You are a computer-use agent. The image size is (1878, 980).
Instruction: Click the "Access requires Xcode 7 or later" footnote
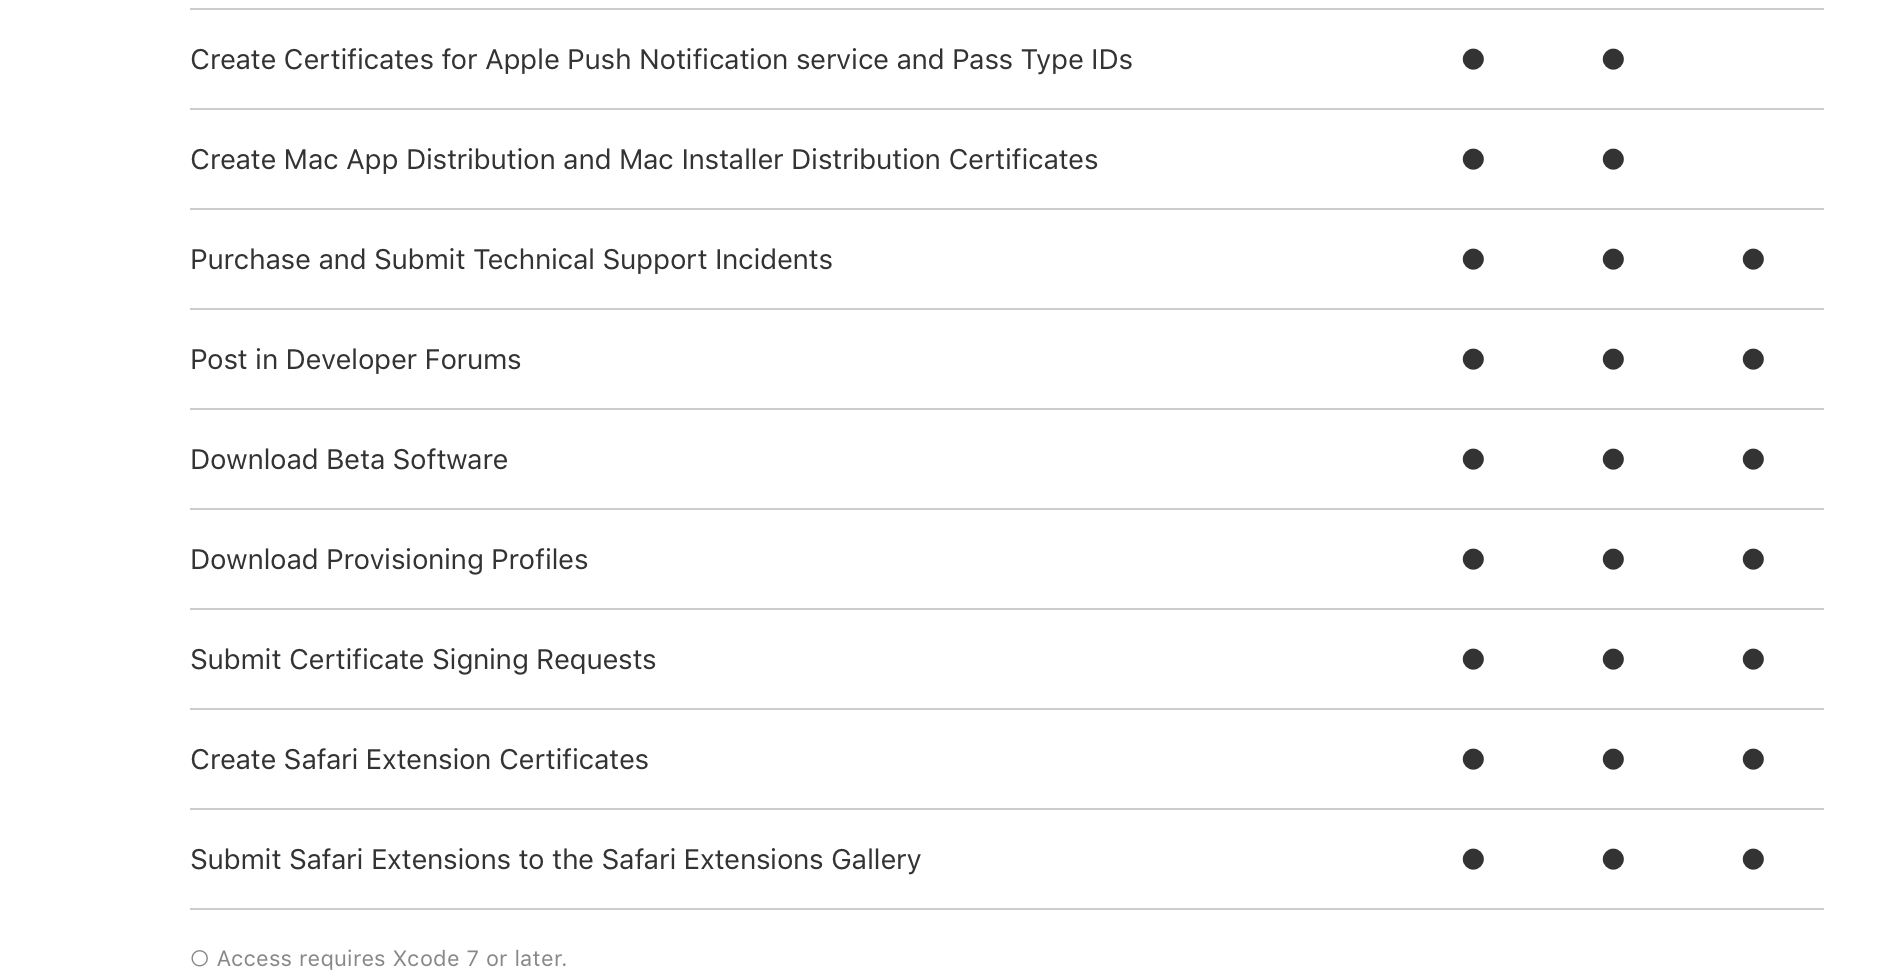pyautogui.click(x=391, y=958)
